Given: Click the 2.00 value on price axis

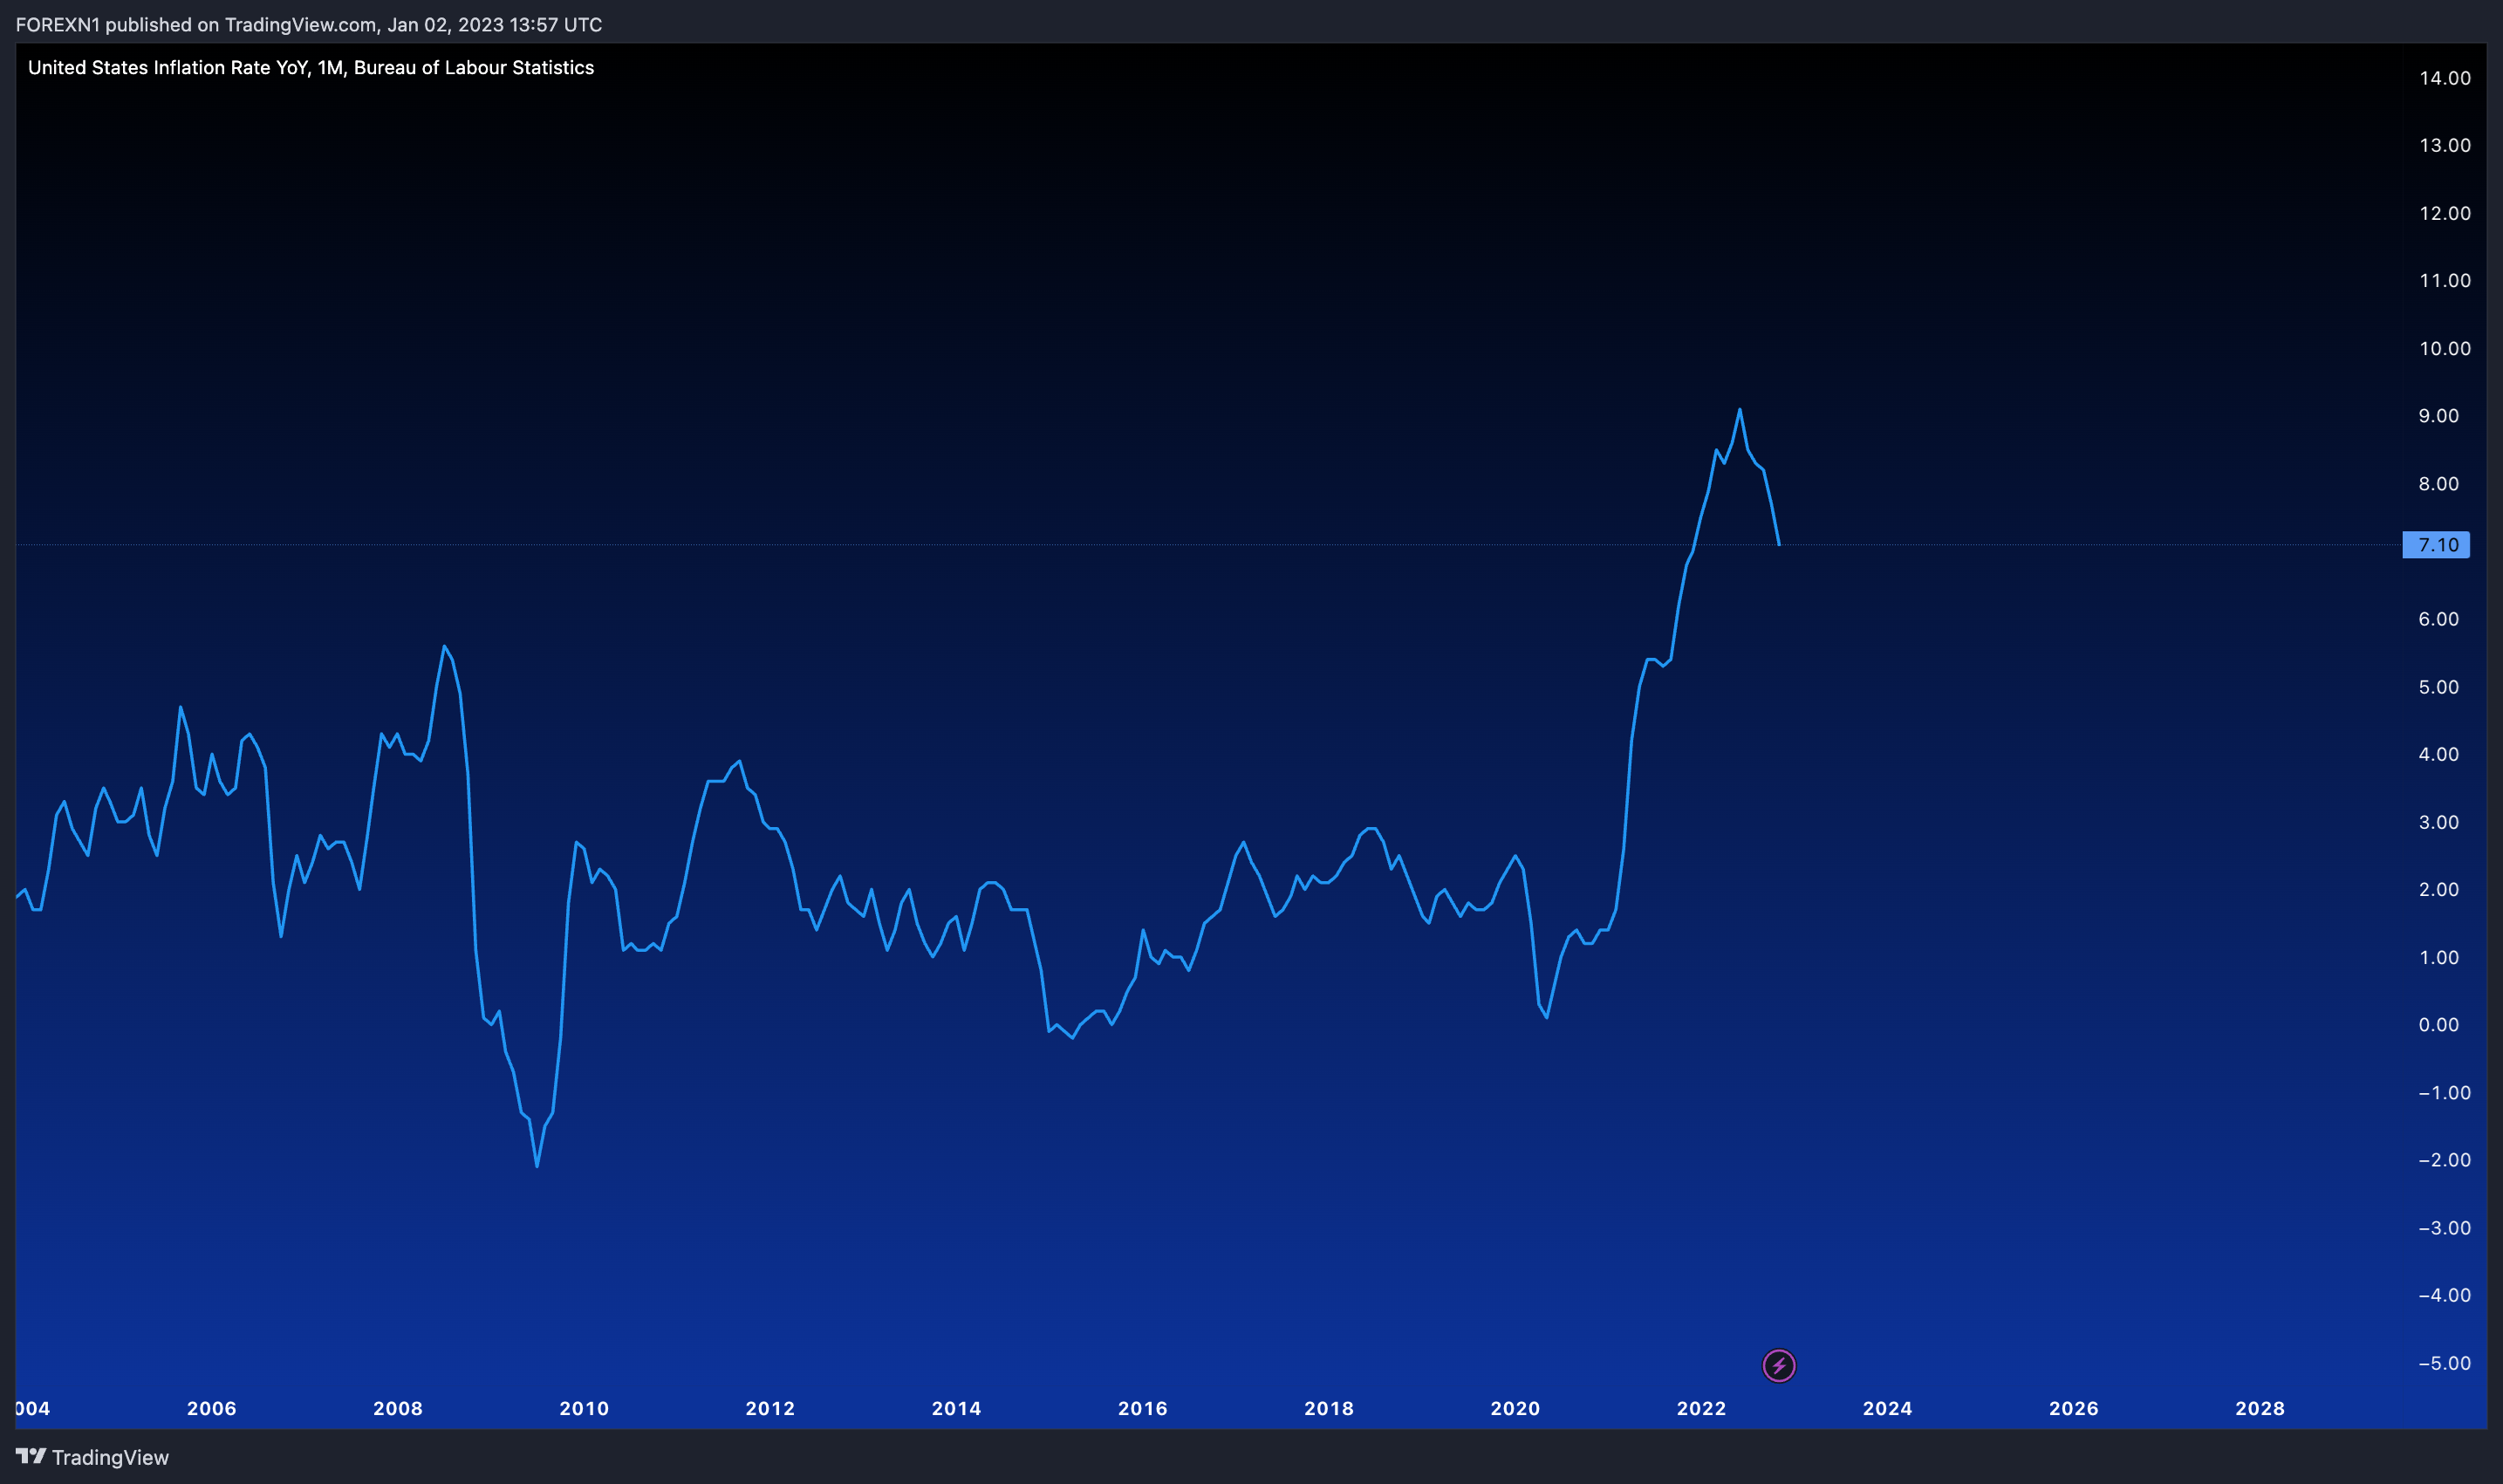Looking at the screenshot, I should 2439,889.
